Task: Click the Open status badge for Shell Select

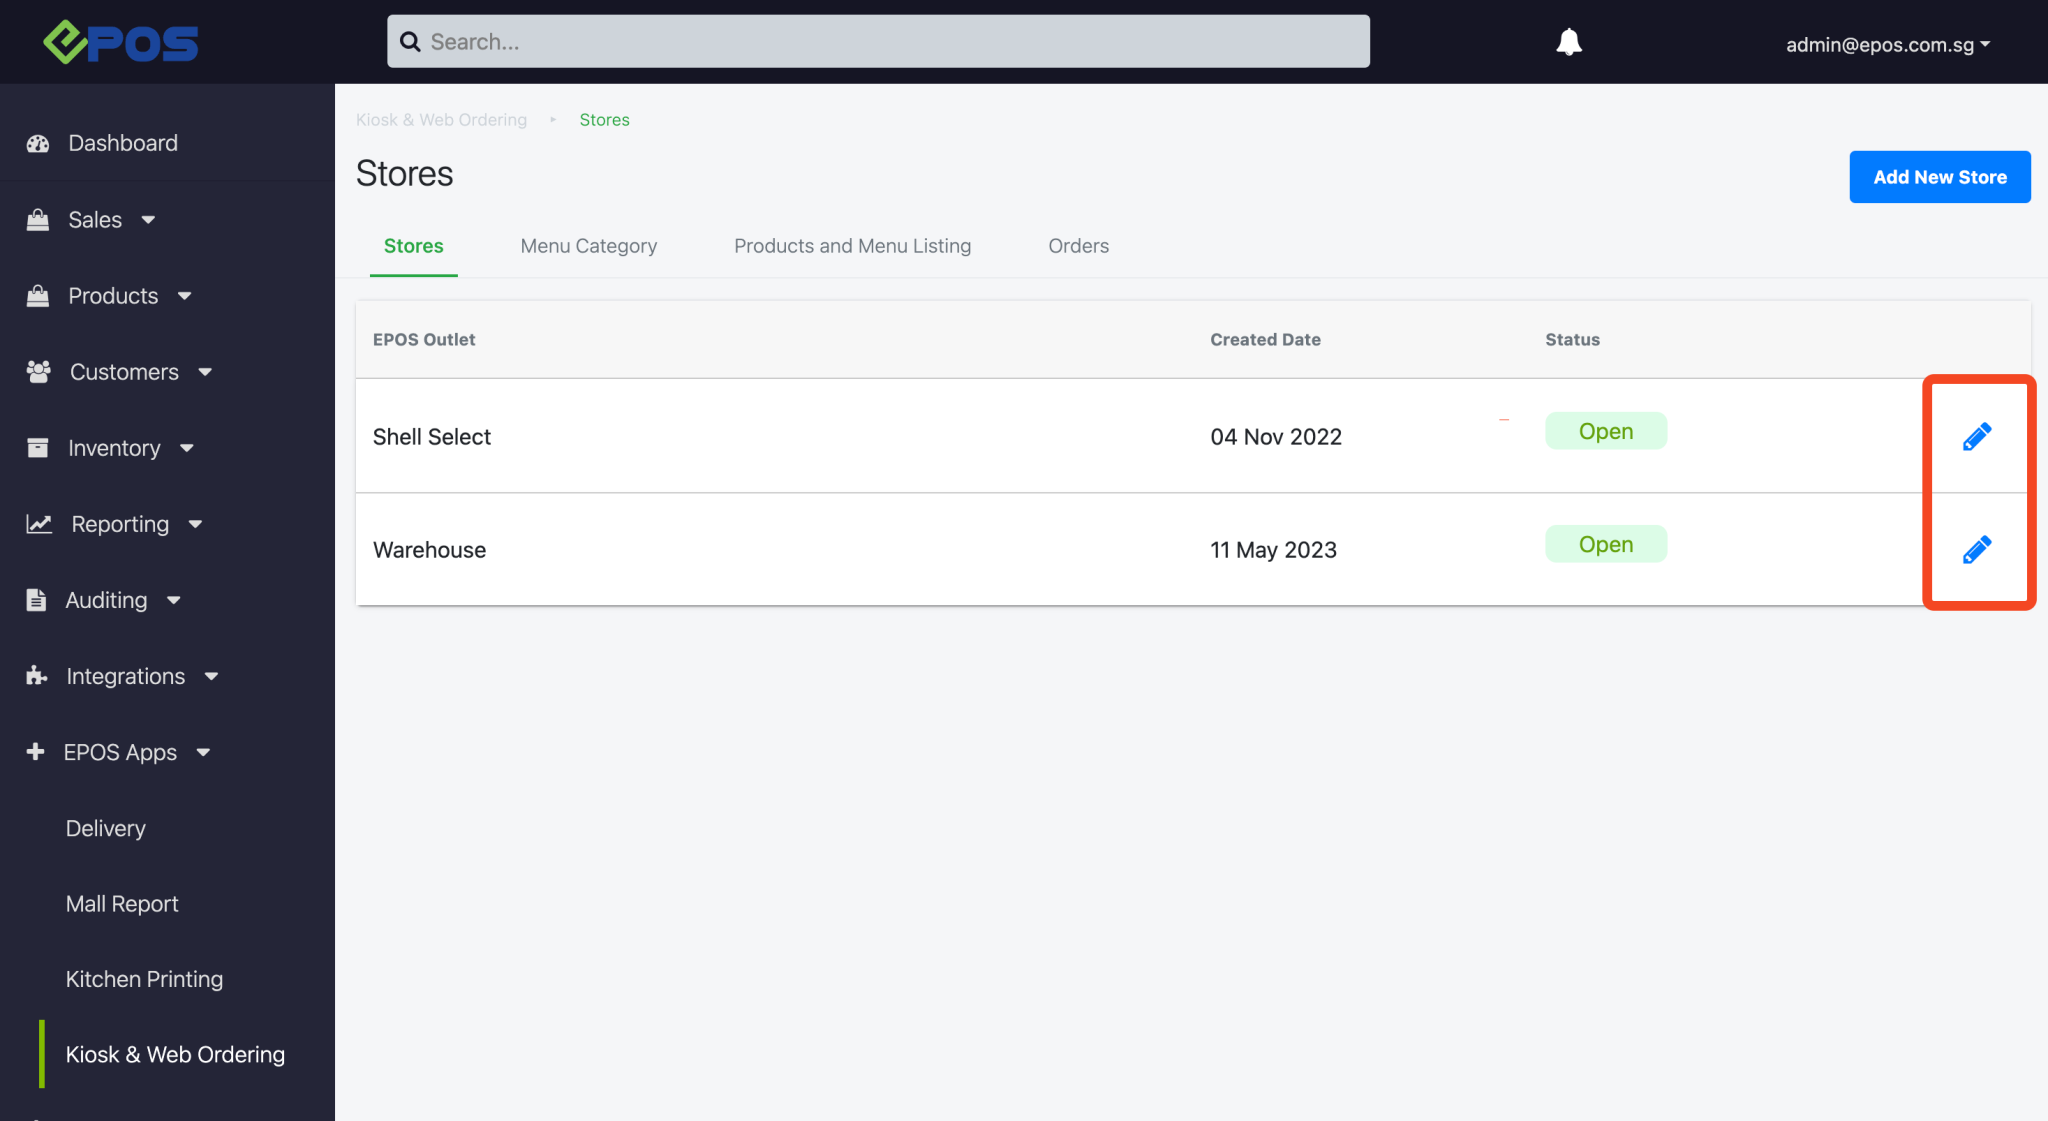Action: tap(1605, 430)
